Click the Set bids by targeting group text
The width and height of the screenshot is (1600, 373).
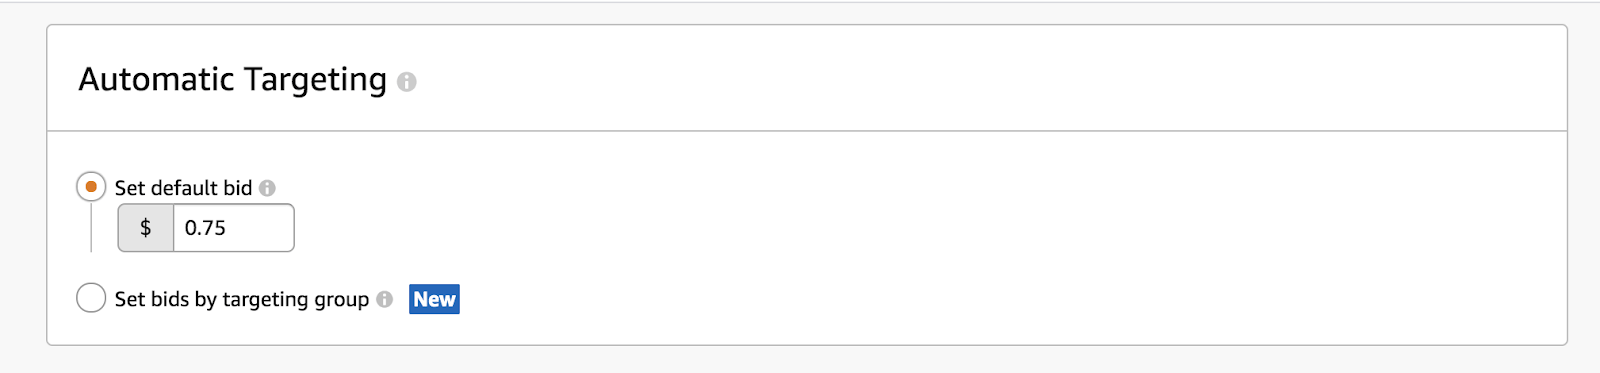[242, 299]
